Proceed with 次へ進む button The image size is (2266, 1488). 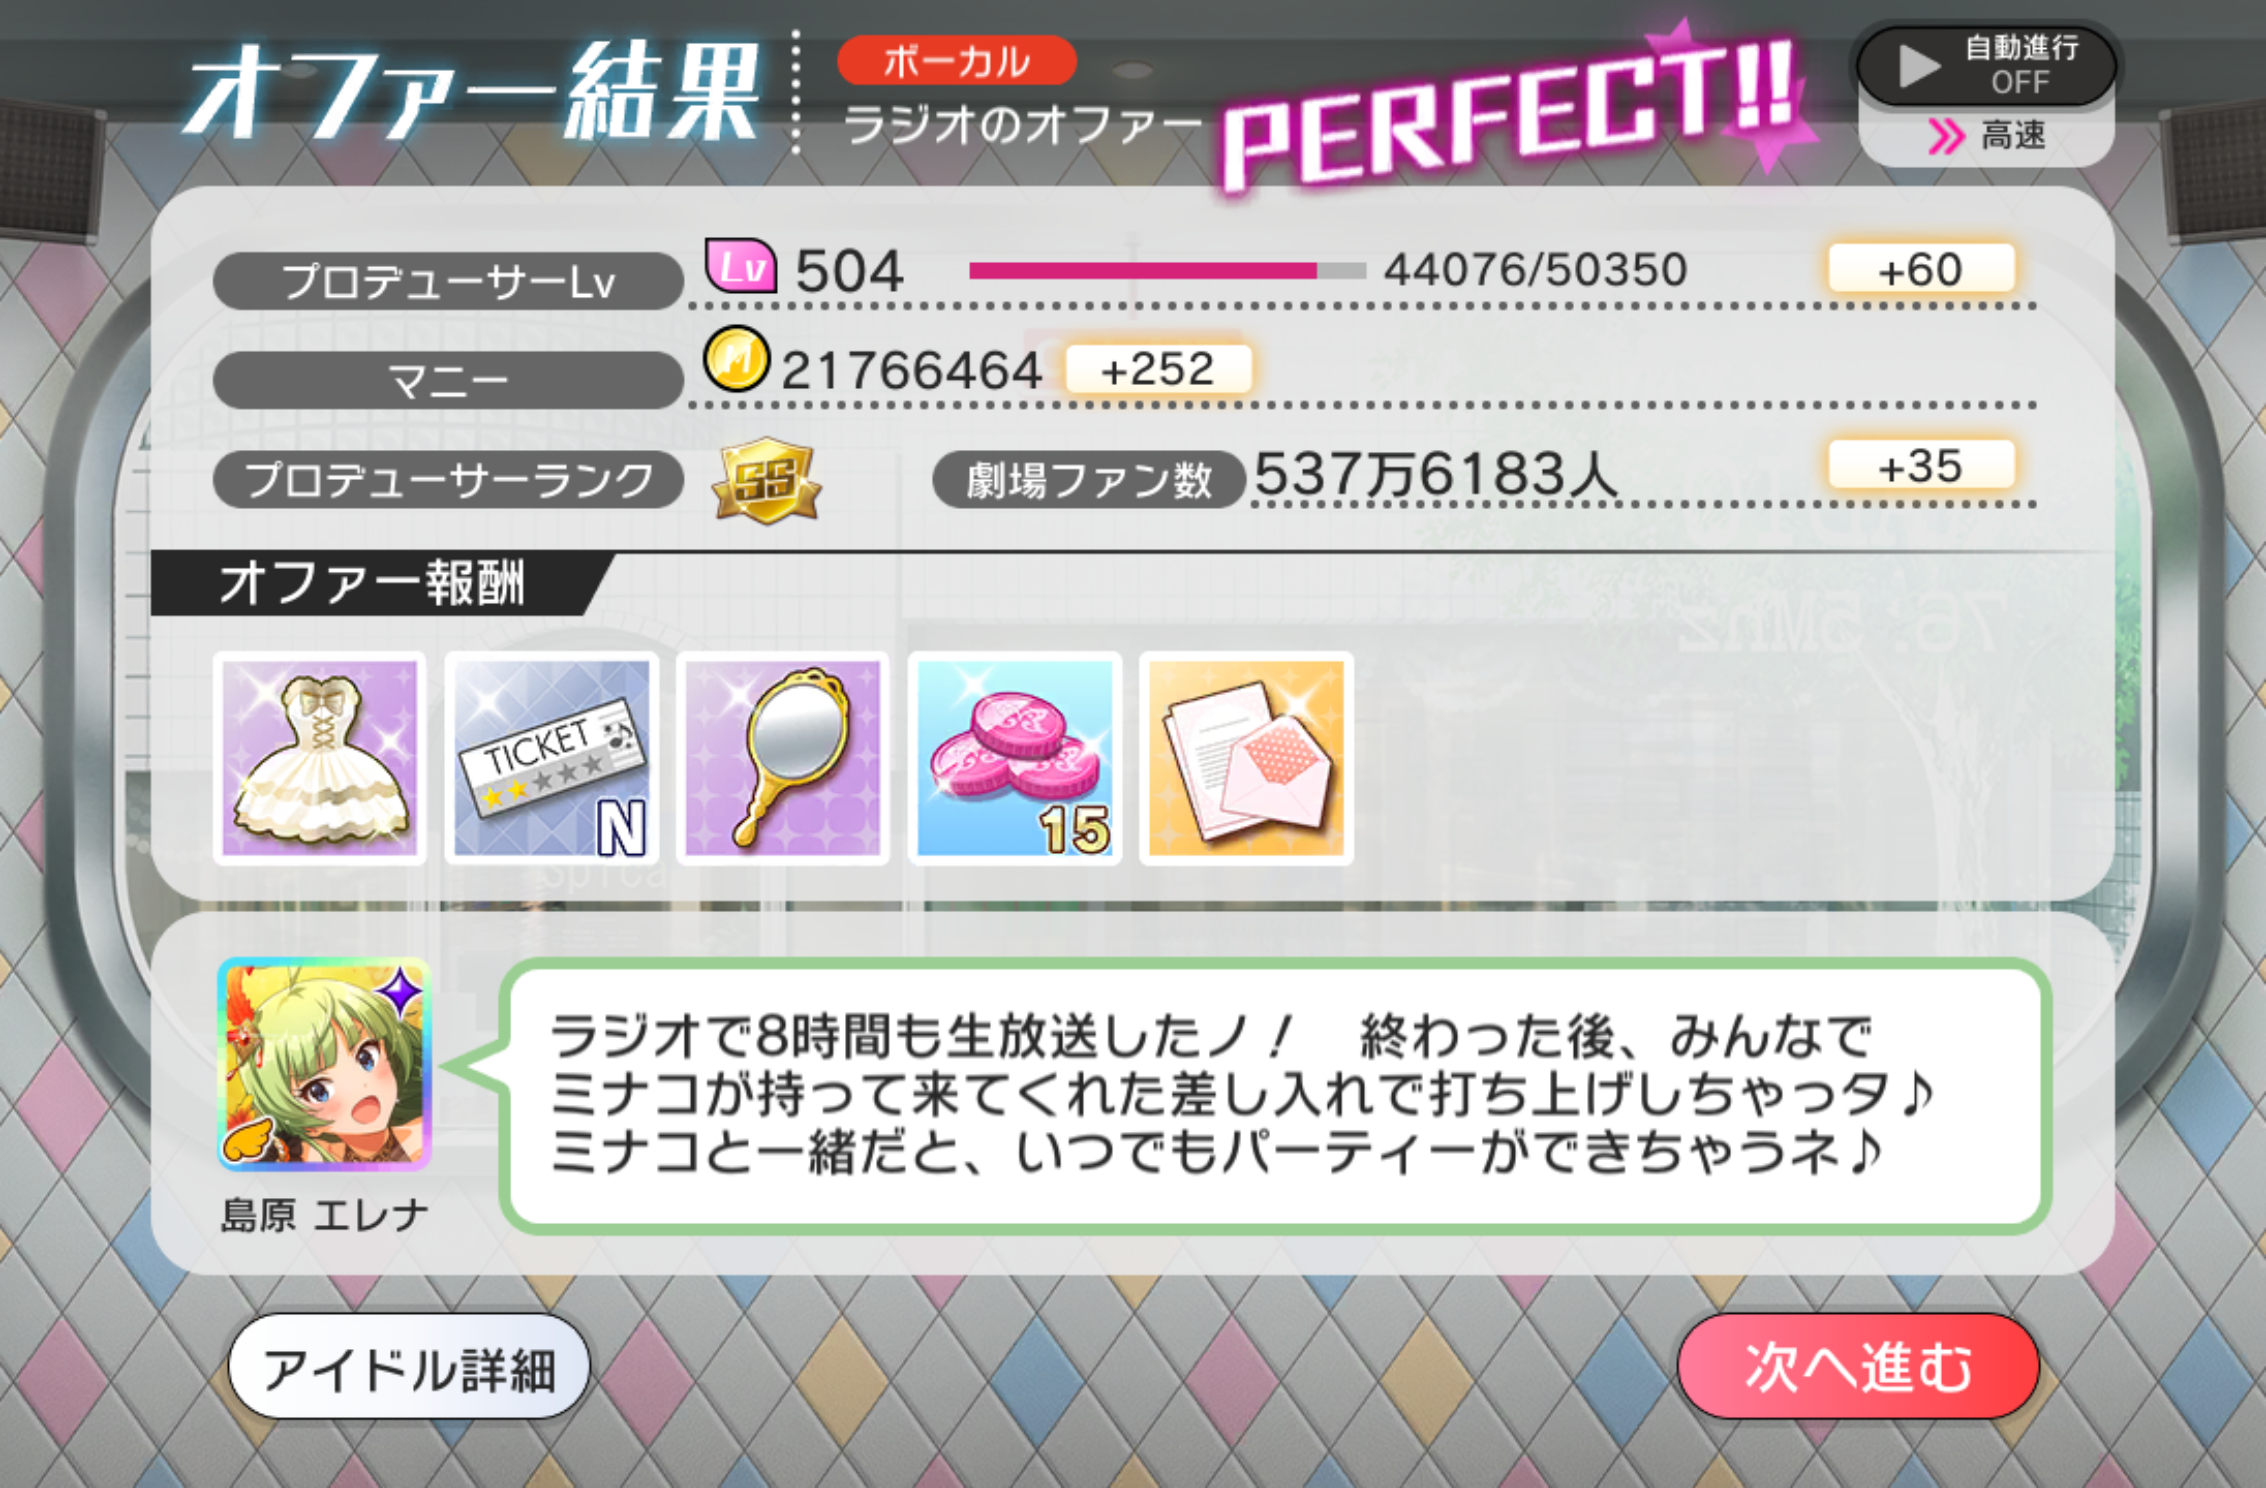1858,1366
